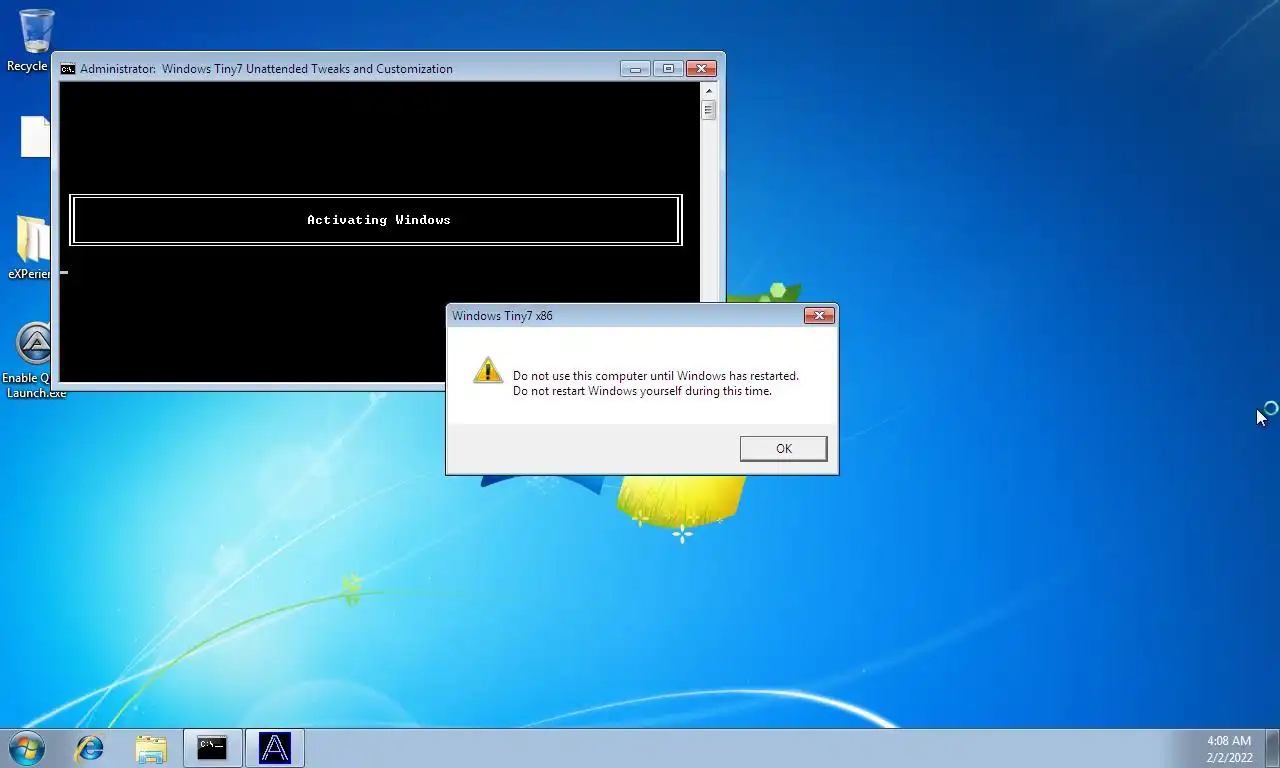The height and width of the screenshot is (768, 1280).
Task: Switch to the command prompt taskbar button
Action: pyautogui.click(x=212, y=748)
